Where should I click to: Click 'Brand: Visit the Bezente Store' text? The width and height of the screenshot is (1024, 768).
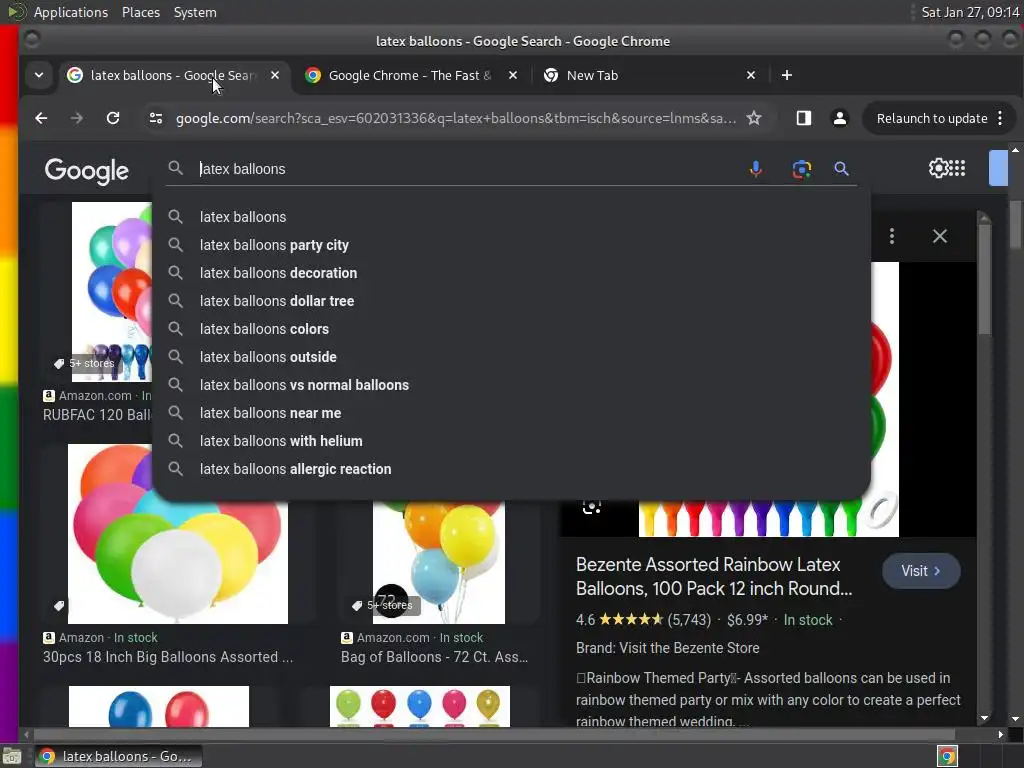point(667,648)
